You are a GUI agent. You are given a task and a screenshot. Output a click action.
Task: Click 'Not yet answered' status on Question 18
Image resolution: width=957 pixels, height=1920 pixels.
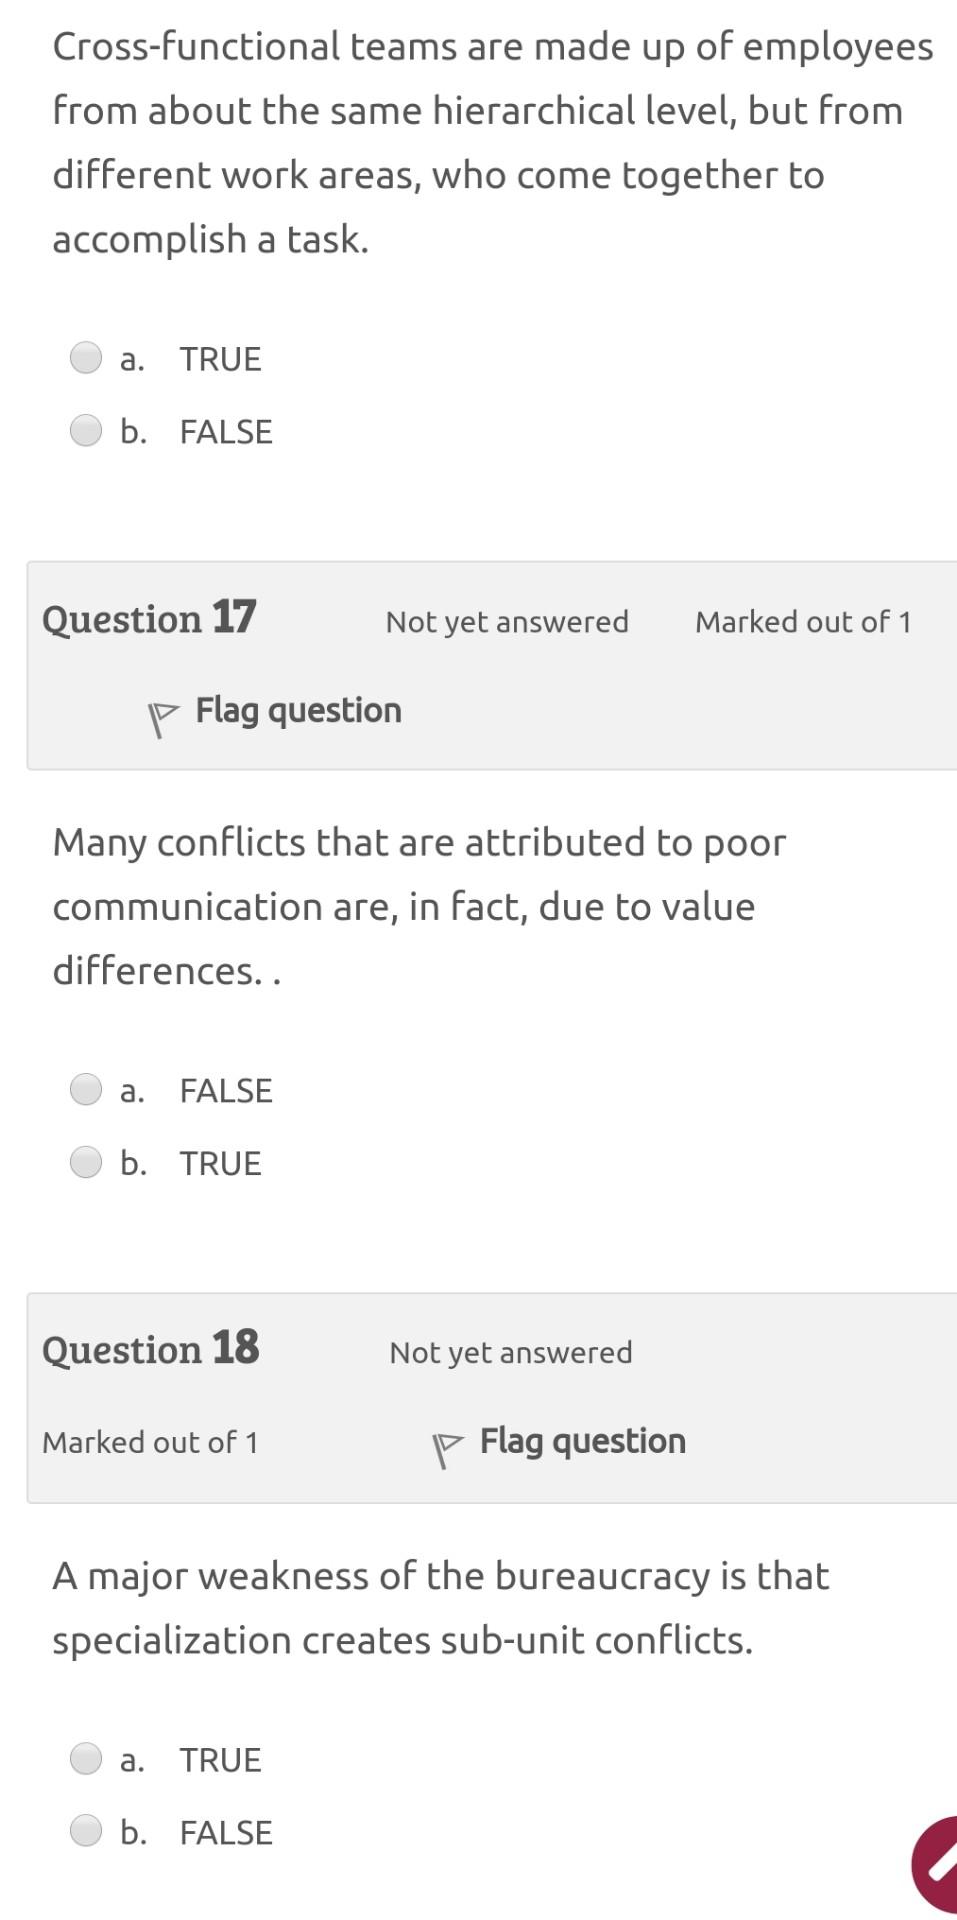pos(511,1352)
